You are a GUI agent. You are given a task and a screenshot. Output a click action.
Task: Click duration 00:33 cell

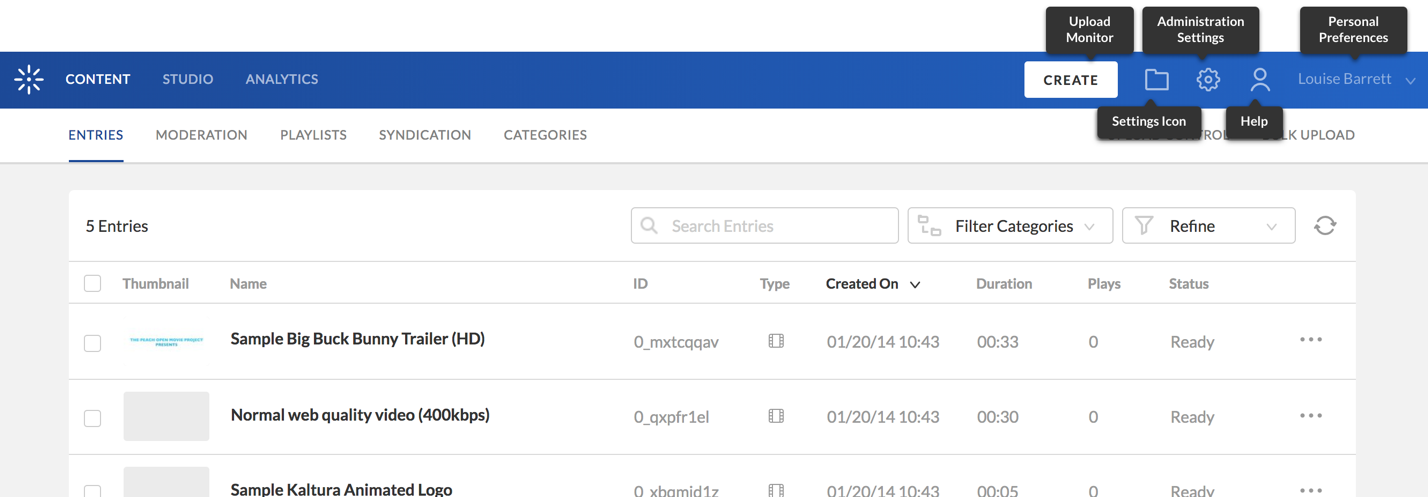tap(998, 342)
